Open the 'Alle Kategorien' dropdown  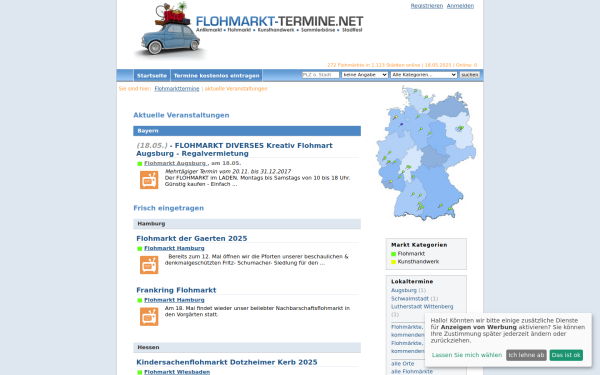click(424, 75)
